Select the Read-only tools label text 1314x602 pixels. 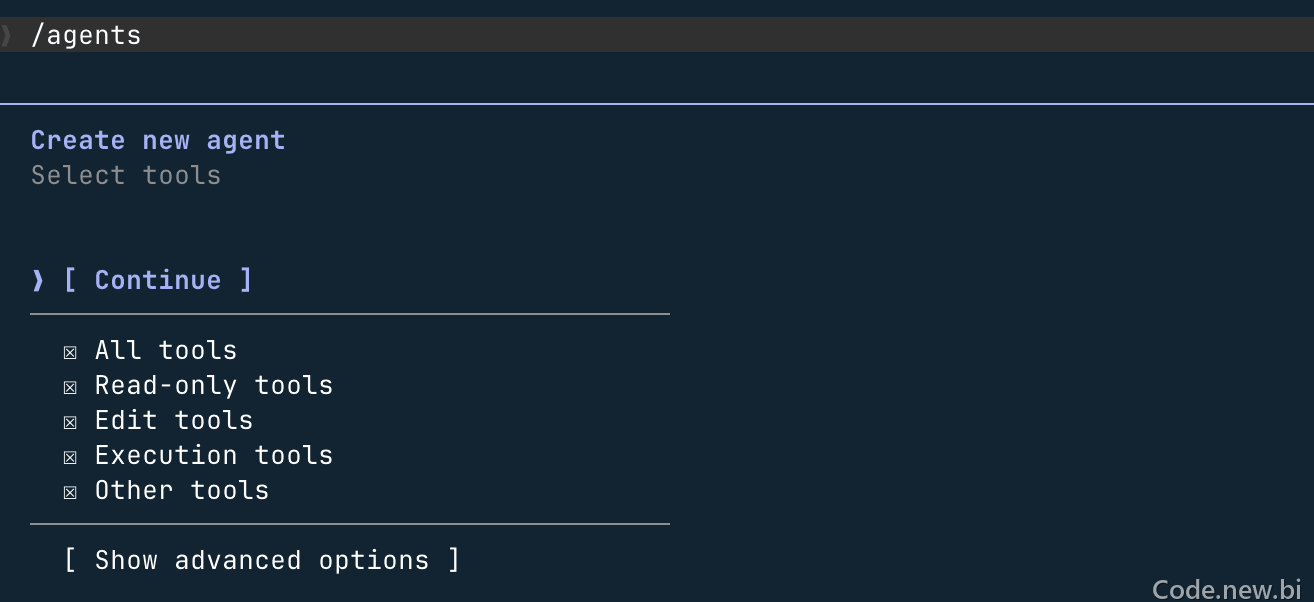[x=214, y=385]
